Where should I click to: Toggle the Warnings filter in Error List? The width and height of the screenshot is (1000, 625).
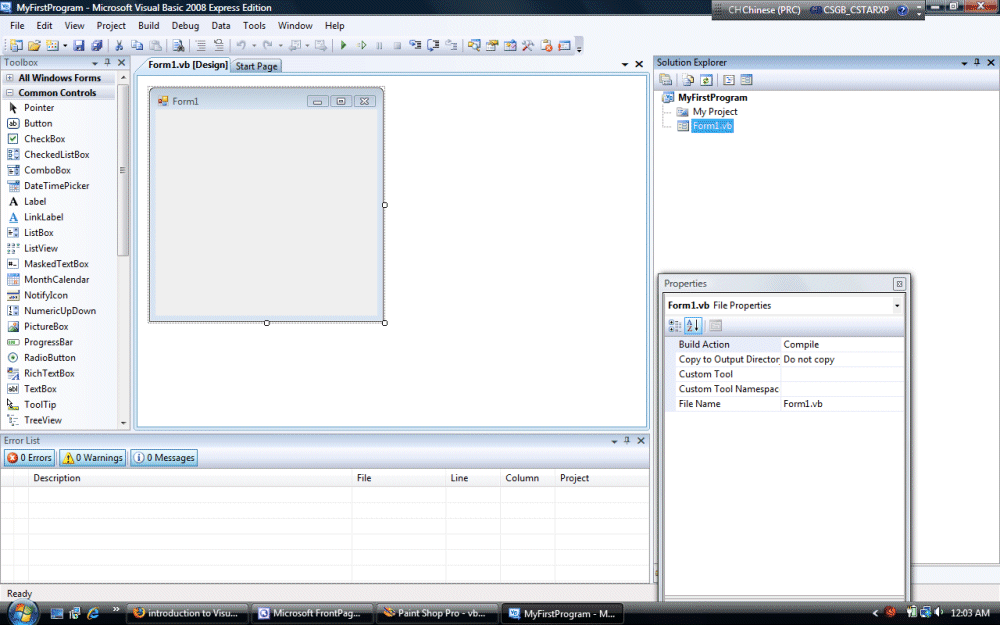(91, 457)
